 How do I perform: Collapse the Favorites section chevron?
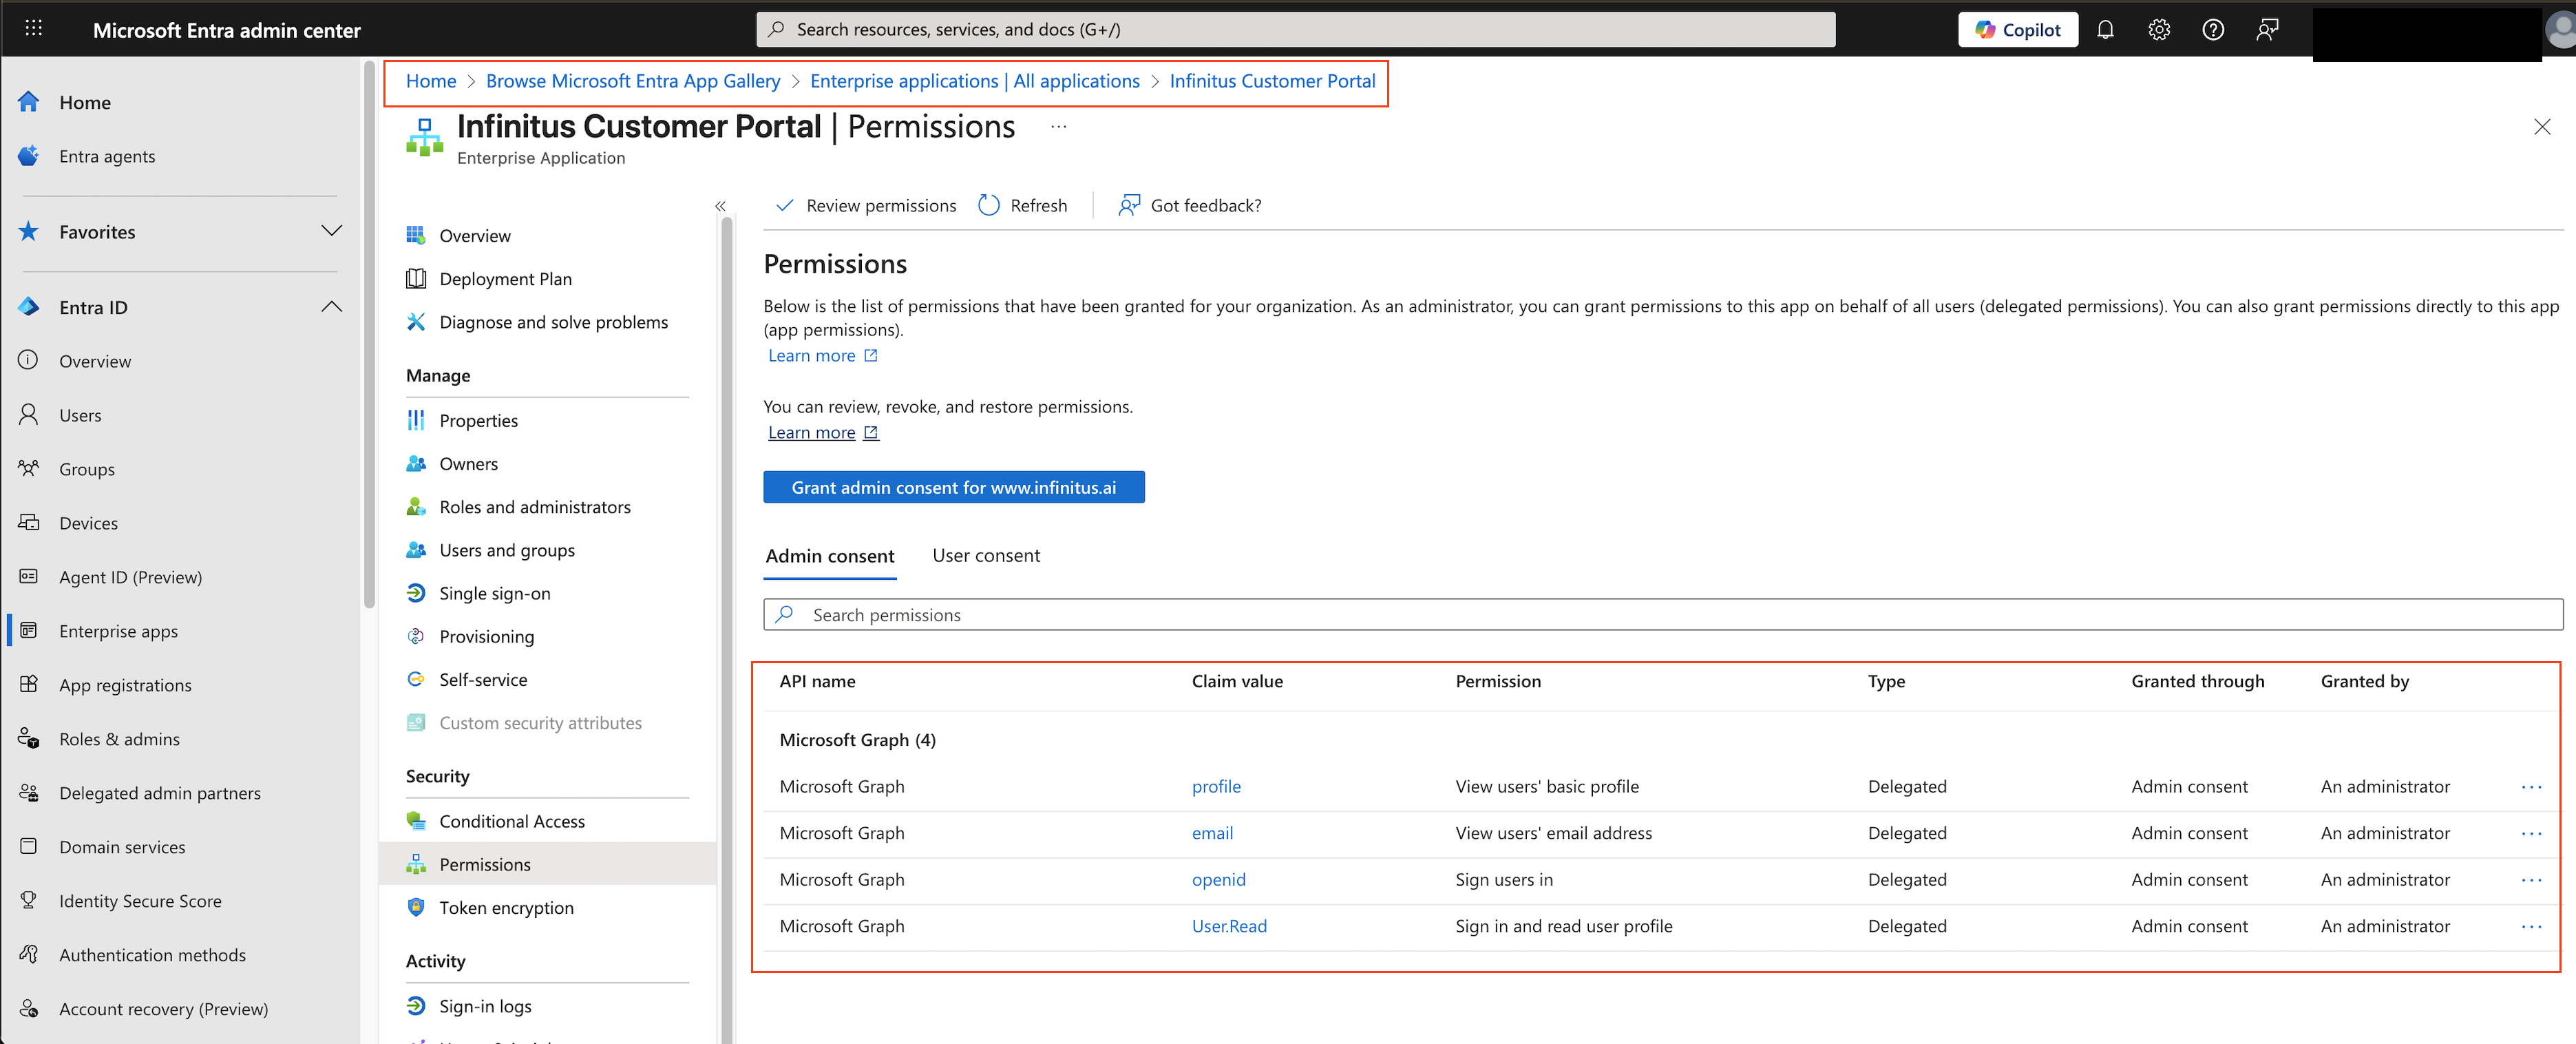[x=332, y=231]
